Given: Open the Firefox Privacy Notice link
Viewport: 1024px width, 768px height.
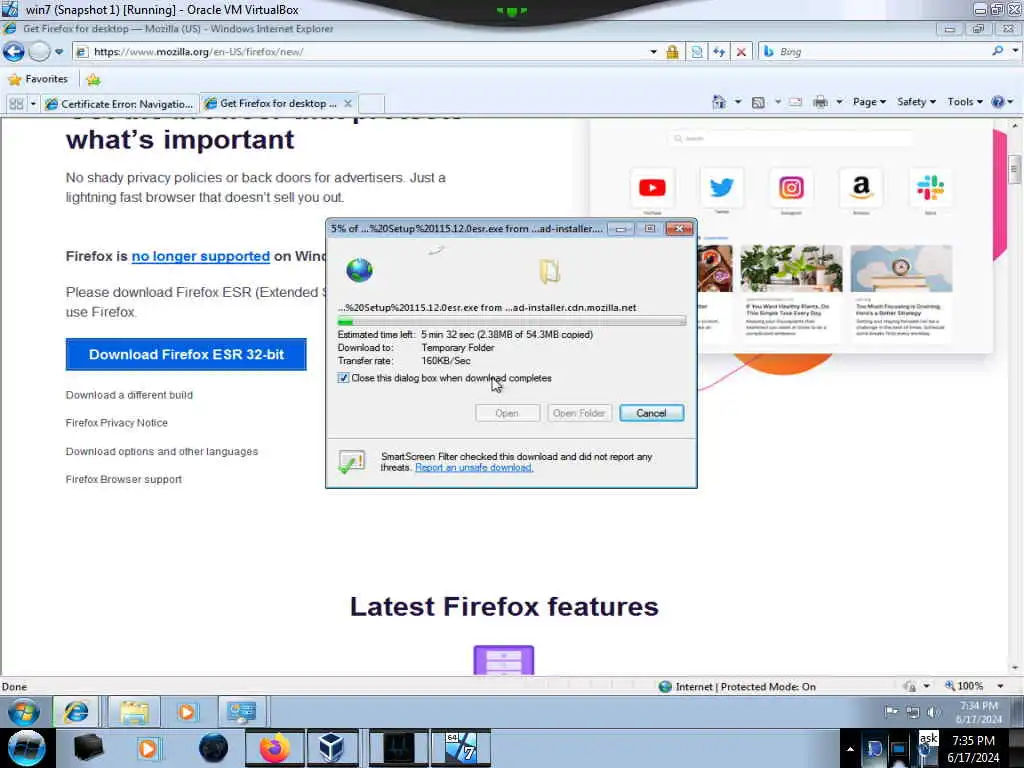Looking at the screenshot, I should [117, 423].
